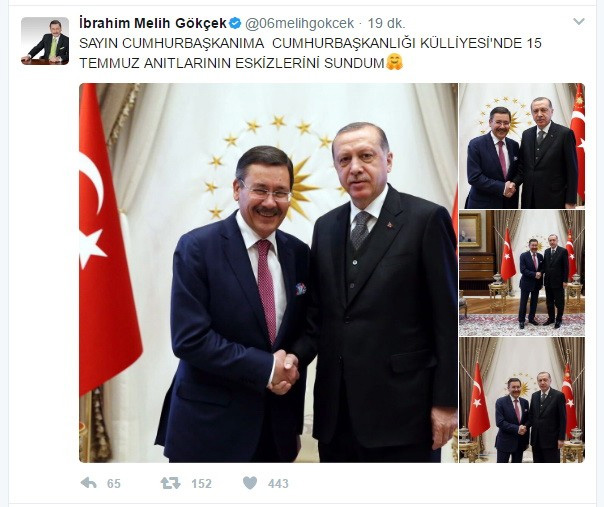Click the tweet text starting SAYIN CUMHURBAŞKANIMA
This screenshot has height=507, width=604.
tap(310, 53)
